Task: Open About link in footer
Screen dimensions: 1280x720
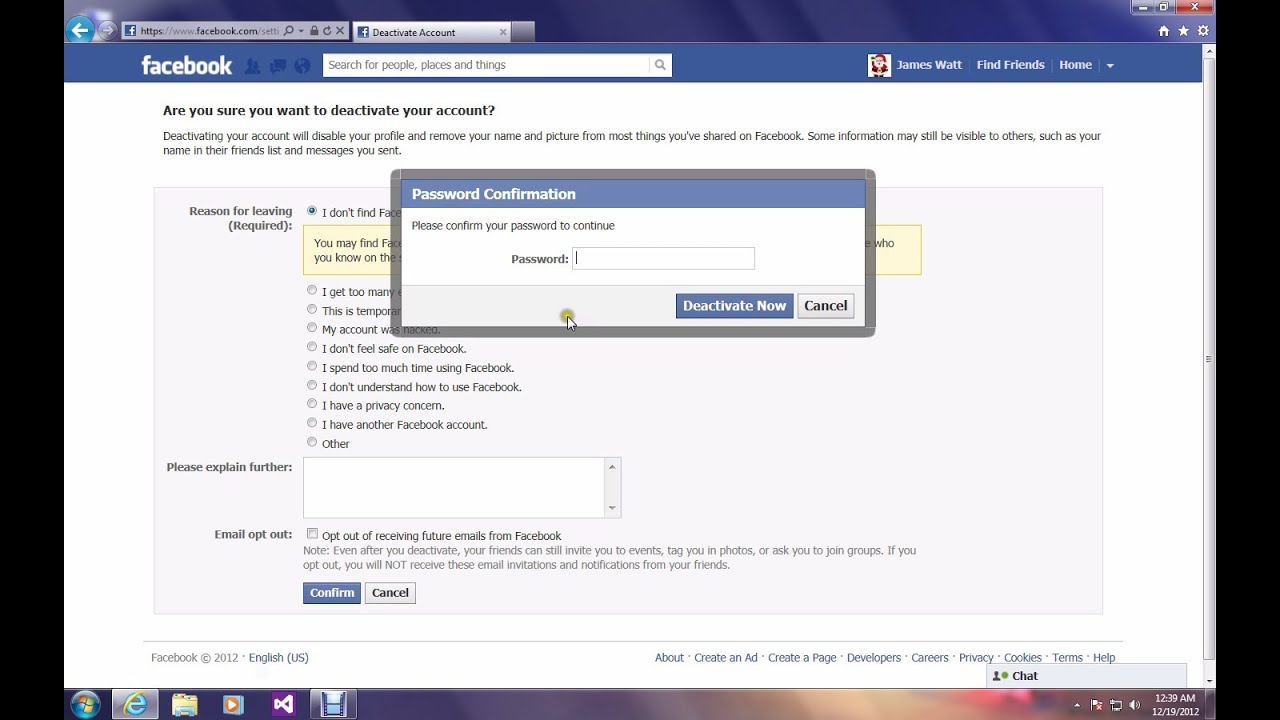Action: tap(669, 658)
